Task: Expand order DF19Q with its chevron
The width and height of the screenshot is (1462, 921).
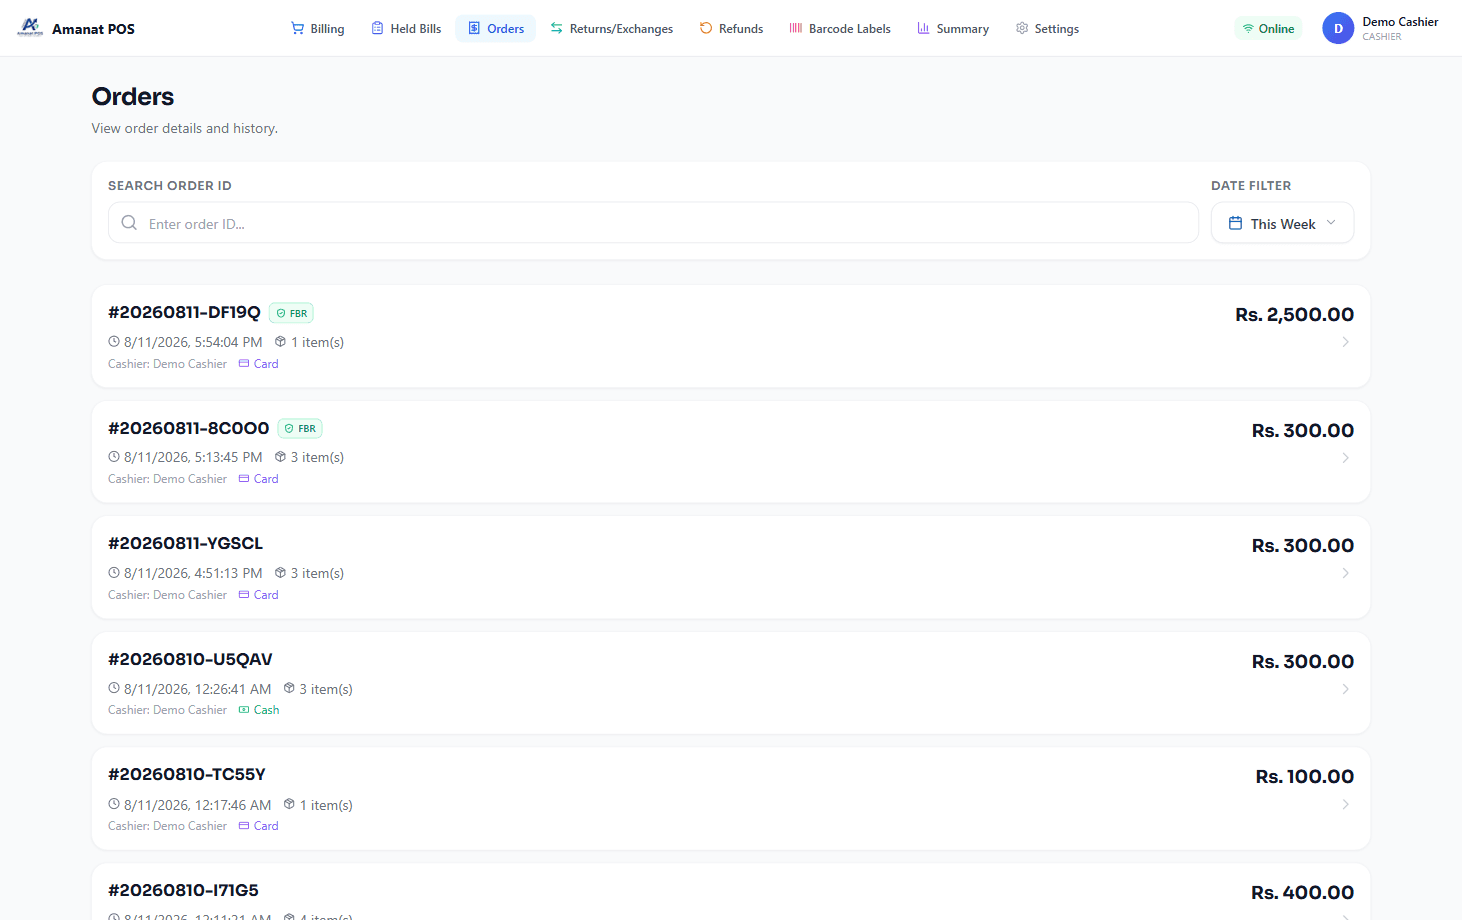Action: (1345, 342)
